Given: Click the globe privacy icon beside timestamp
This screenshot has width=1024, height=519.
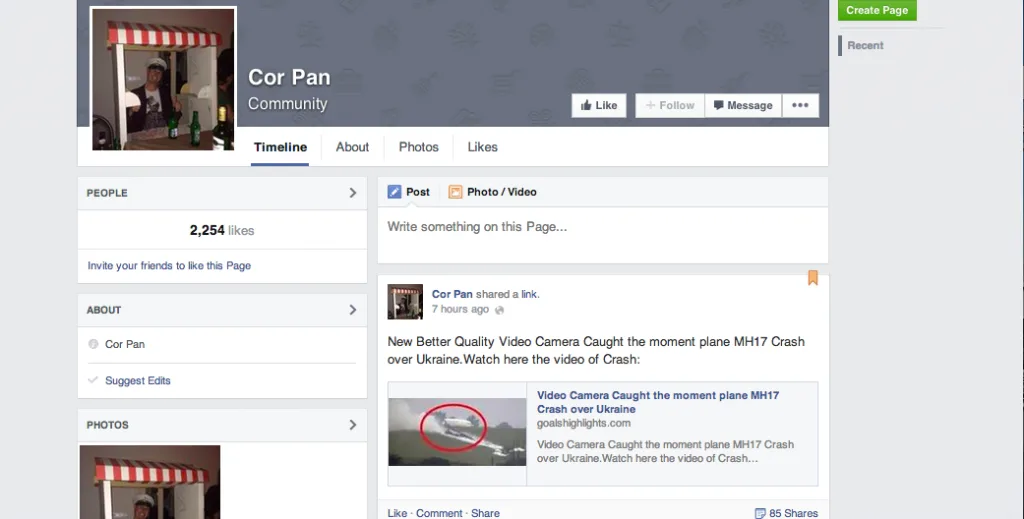Looking at the screenshot, I should (x=500, y=311).
